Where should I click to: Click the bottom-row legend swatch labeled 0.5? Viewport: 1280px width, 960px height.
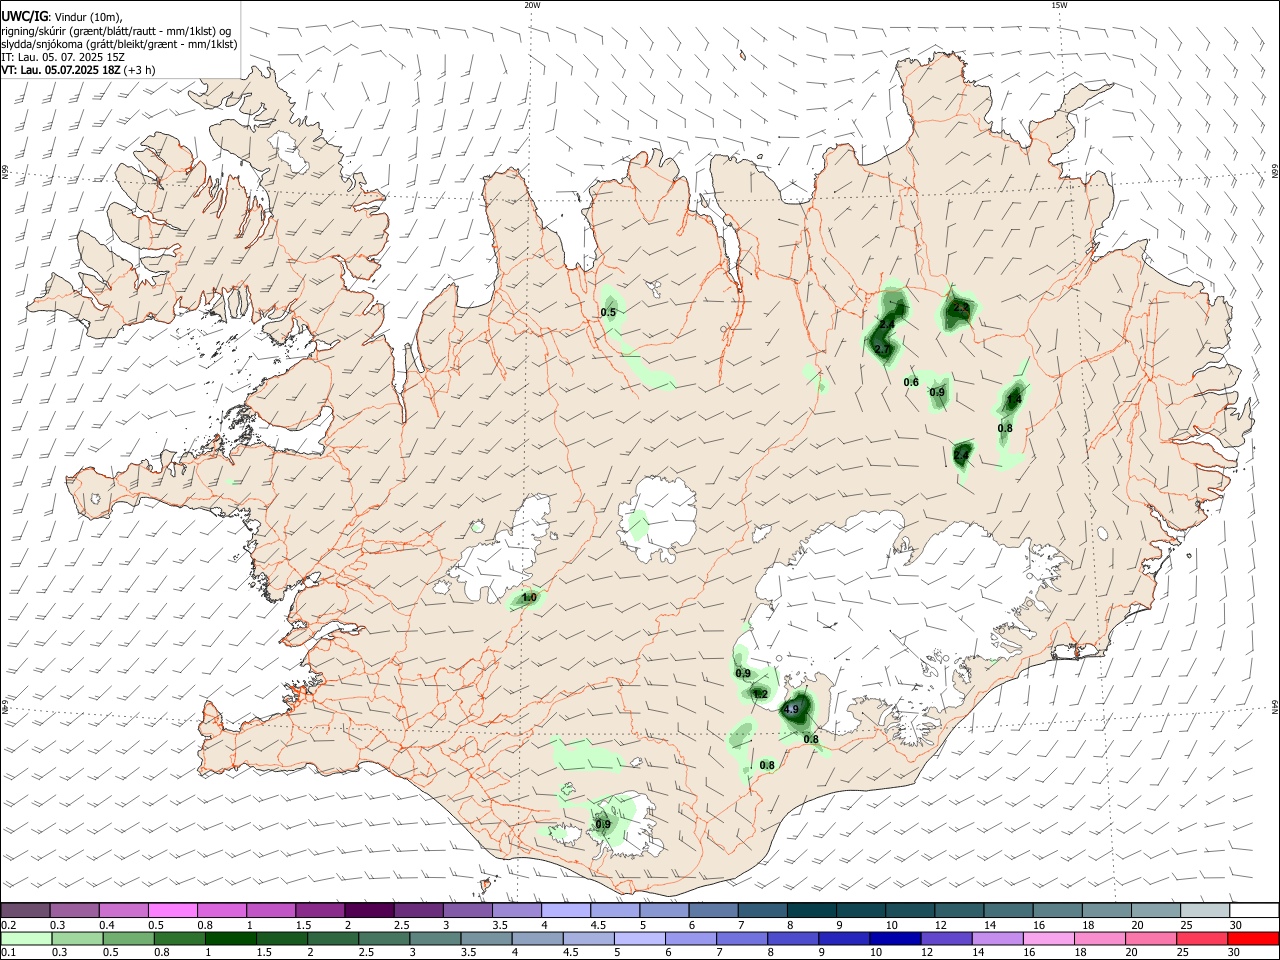pos(129,939)
